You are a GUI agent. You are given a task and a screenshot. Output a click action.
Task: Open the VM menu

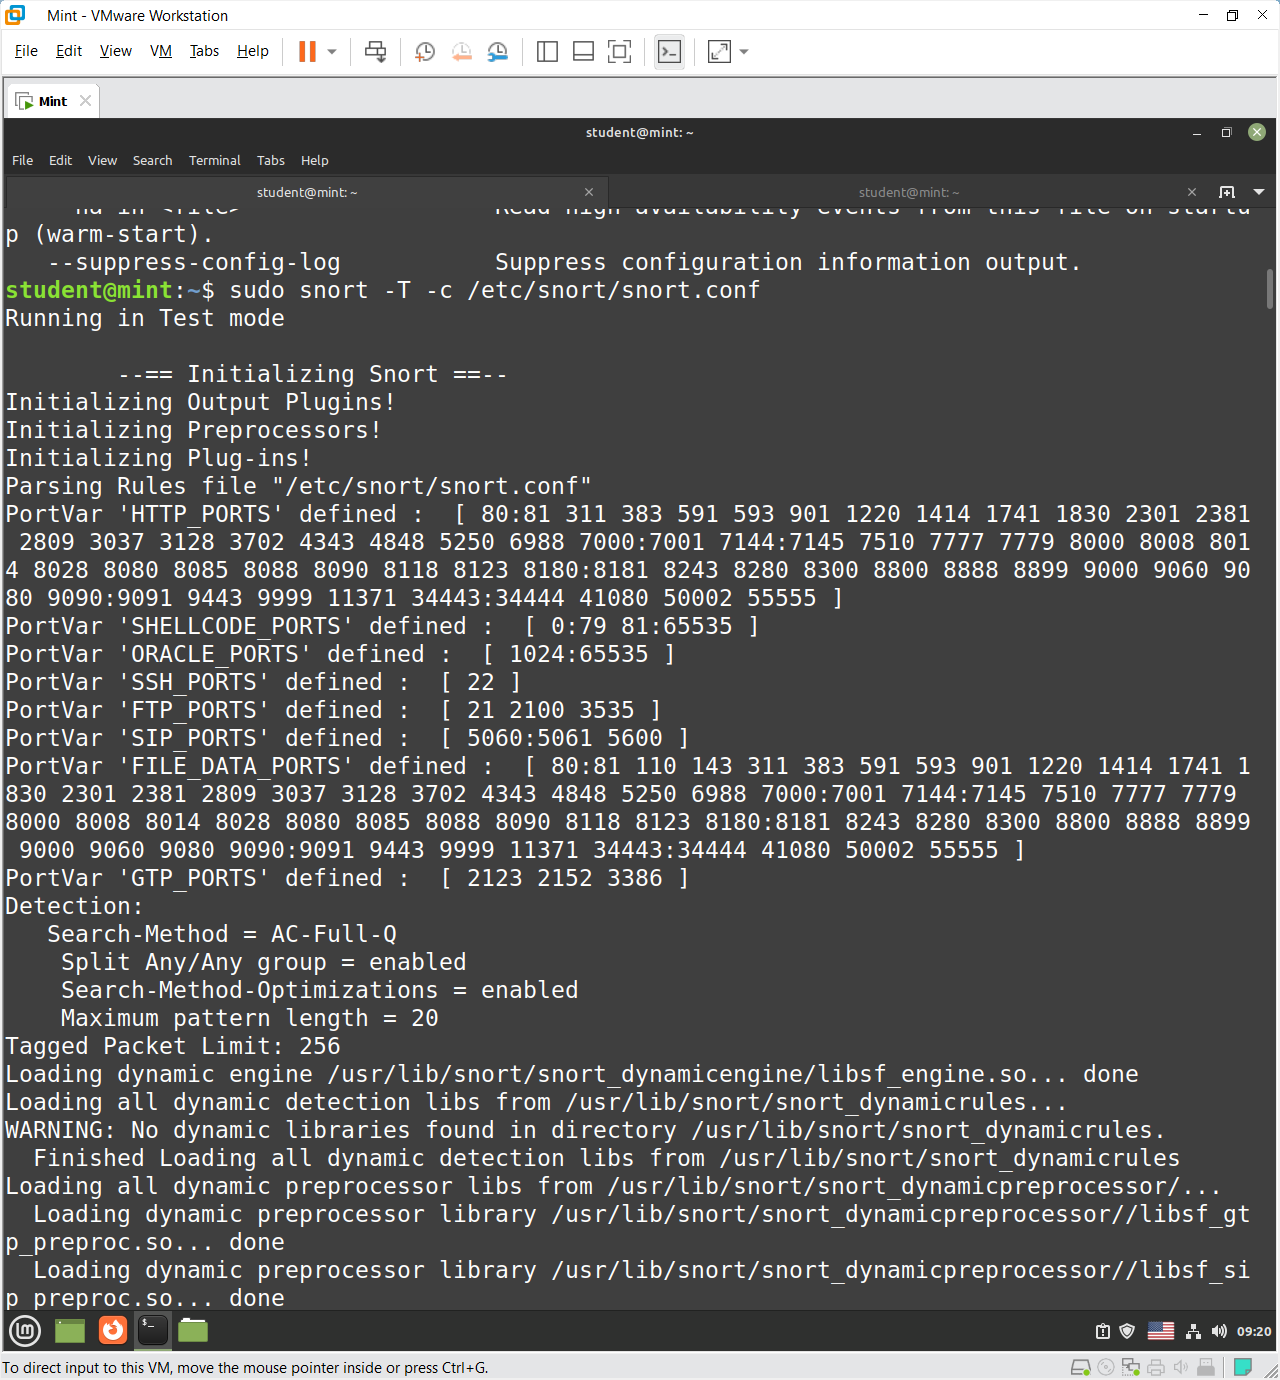pyautogui.click(x=160, y=51)
